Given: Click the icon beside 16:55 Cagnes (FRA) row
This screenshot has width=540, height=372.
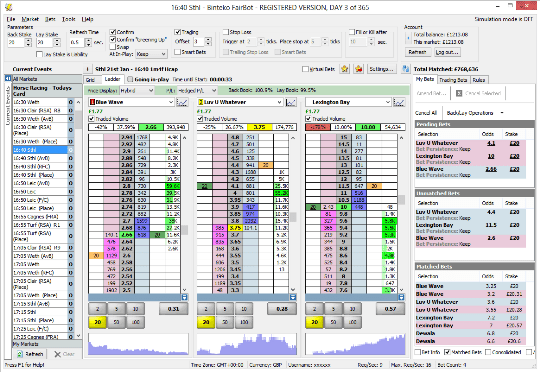Looking at the screenshot, I should pos(71,216).
